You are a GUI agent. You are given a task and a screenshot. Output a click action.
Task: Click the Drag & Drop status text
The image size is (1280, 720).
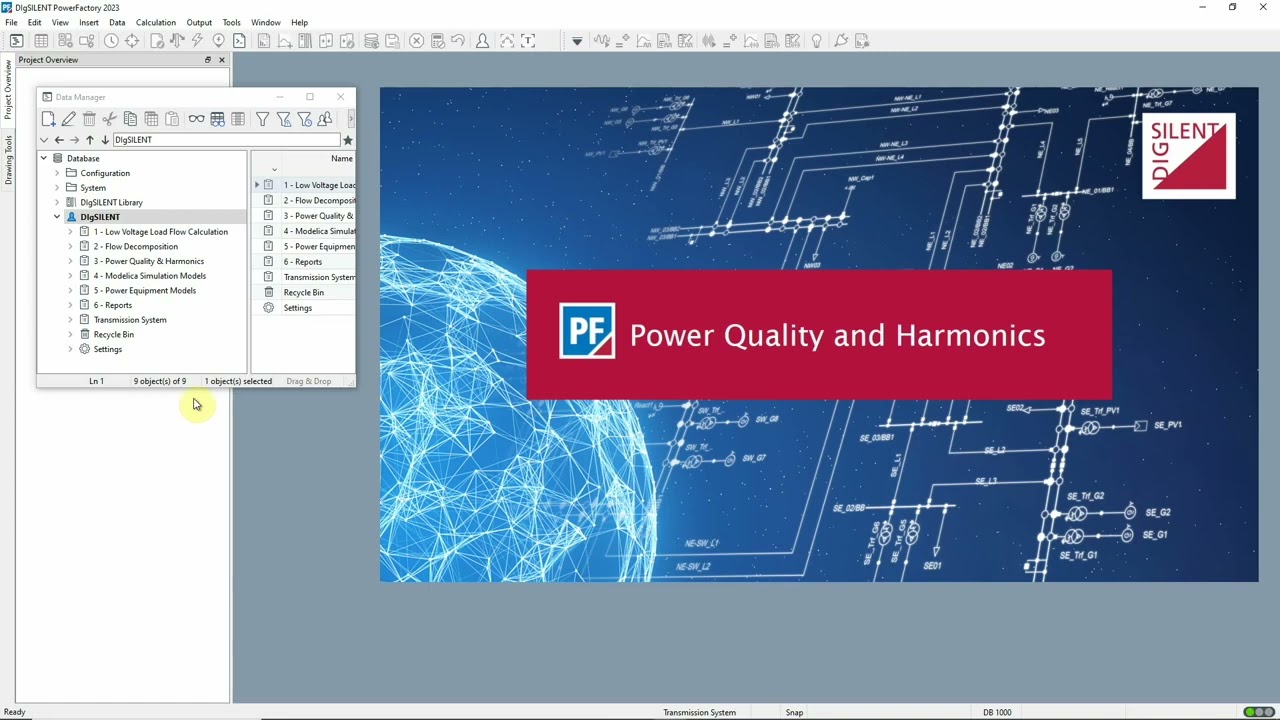[x=308, y=381]
